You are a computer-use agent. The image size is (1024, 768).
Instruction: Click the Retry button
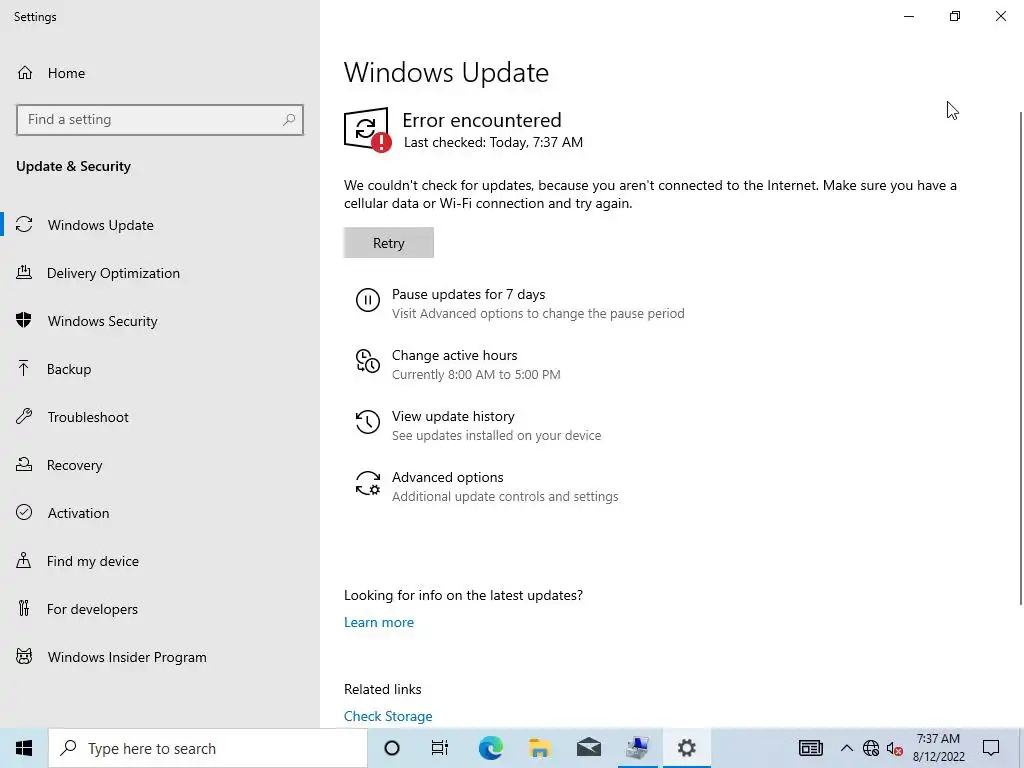pos(389,242)
